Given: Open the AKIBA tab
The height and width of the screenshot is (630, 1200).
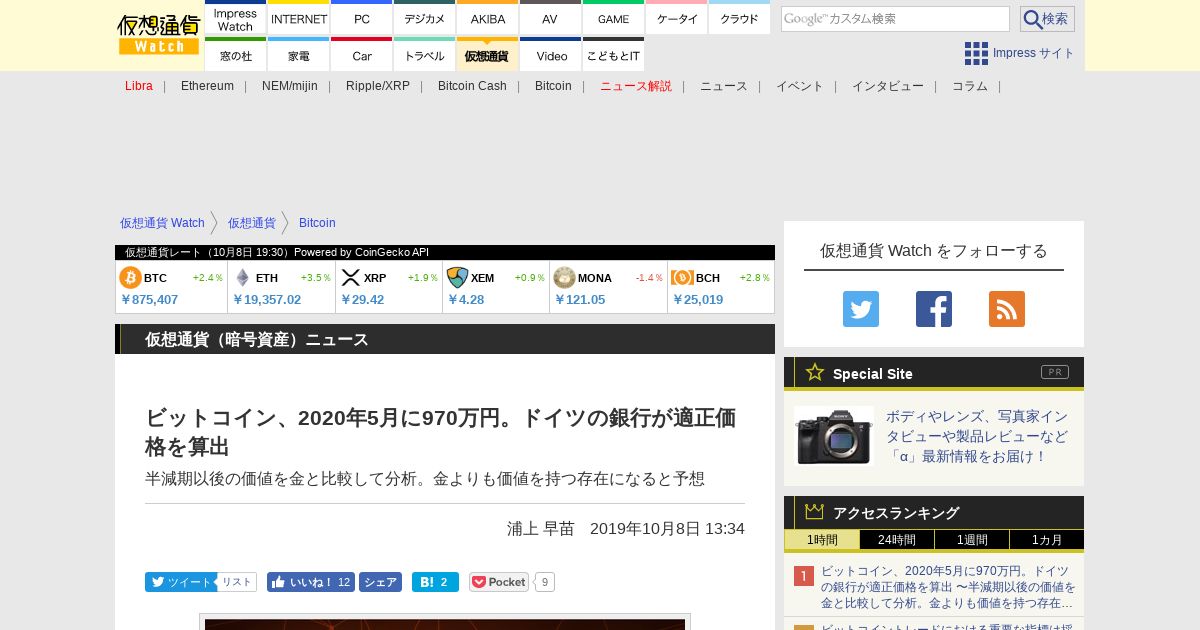Looking at the screenshot, I should (488, 19).
